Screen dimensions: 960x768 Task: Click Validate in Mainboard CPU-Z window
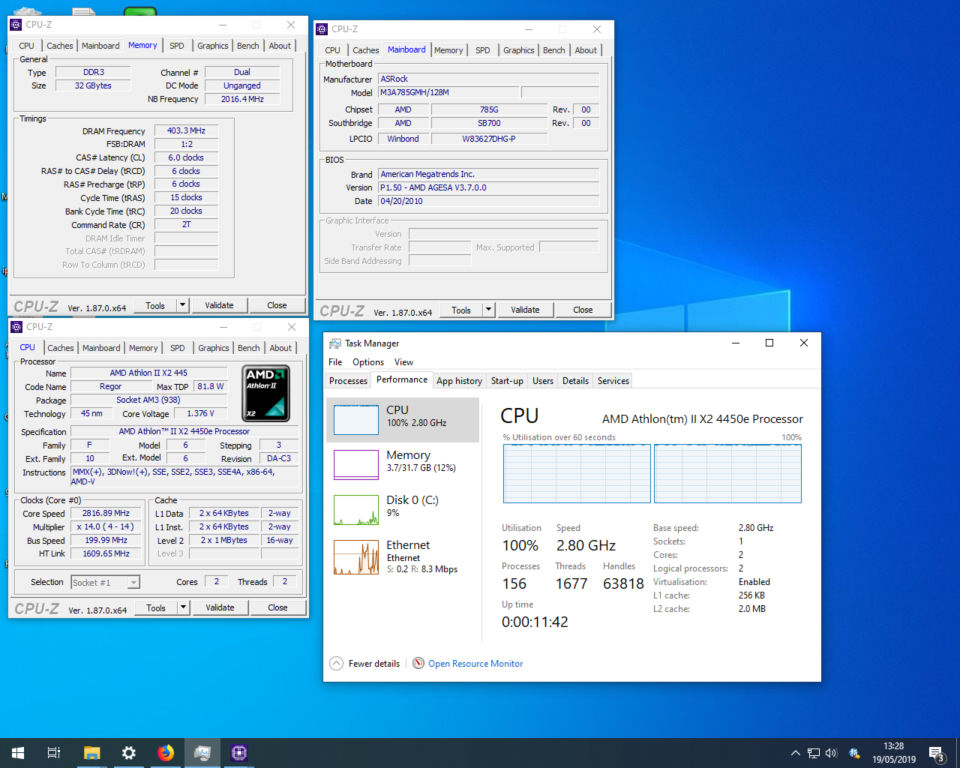click(525, 309)
